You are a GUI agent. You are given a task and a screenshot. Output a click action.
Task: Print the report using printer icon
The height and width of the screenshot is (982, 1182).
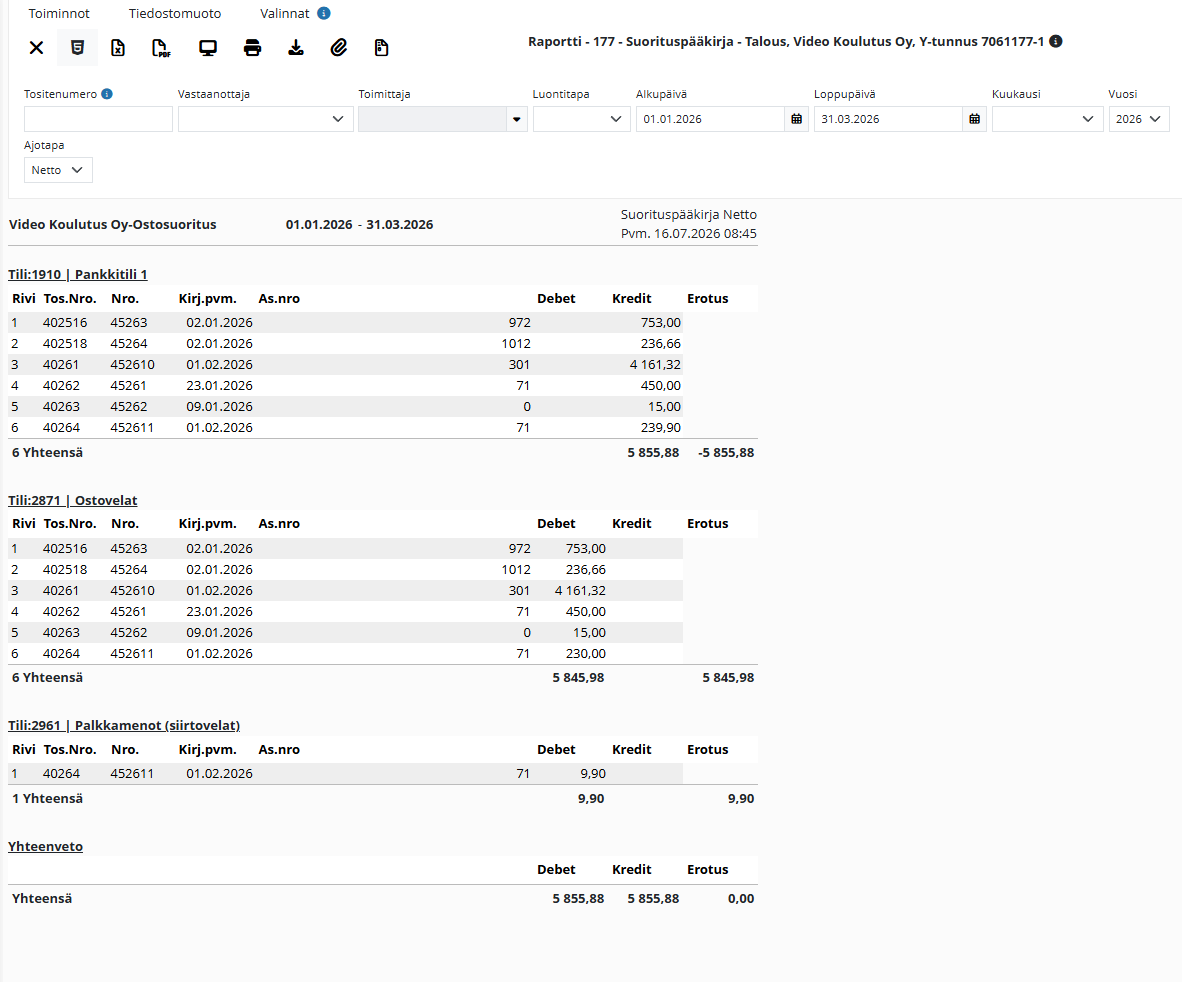253,48
